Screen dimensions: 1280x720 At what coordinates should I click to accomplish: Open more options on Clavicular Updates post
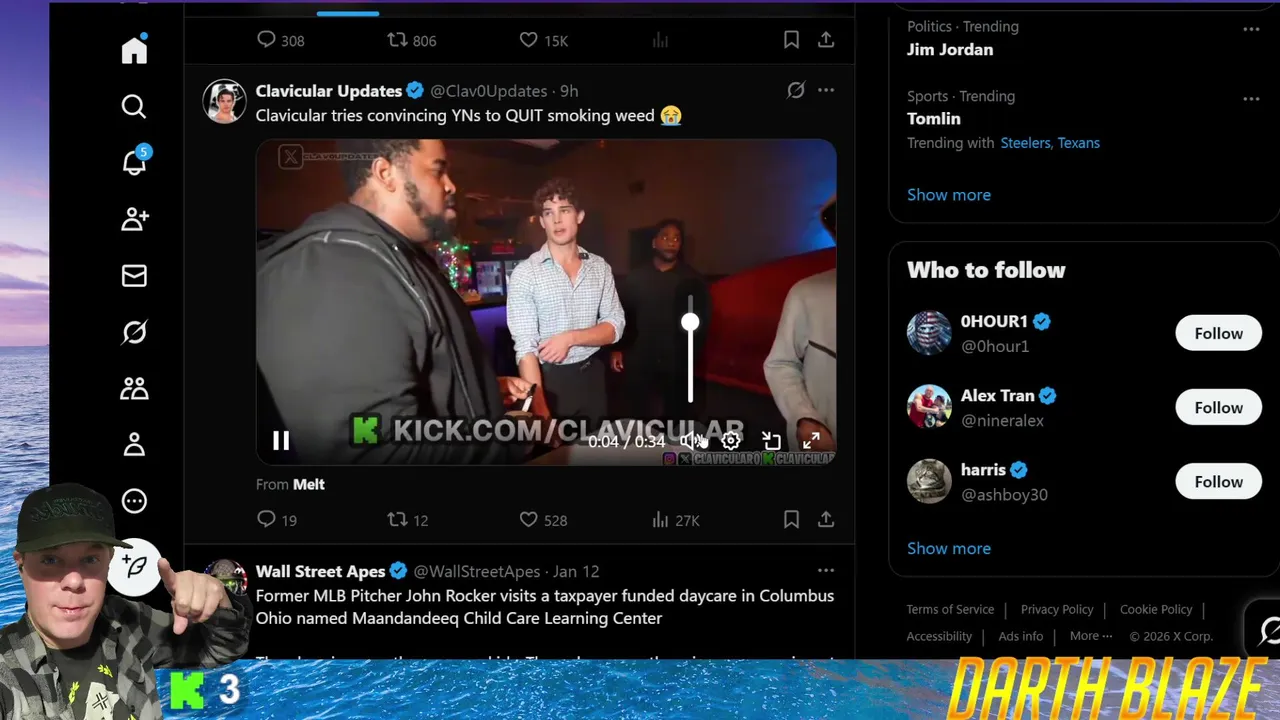click(x=826, y=90)
